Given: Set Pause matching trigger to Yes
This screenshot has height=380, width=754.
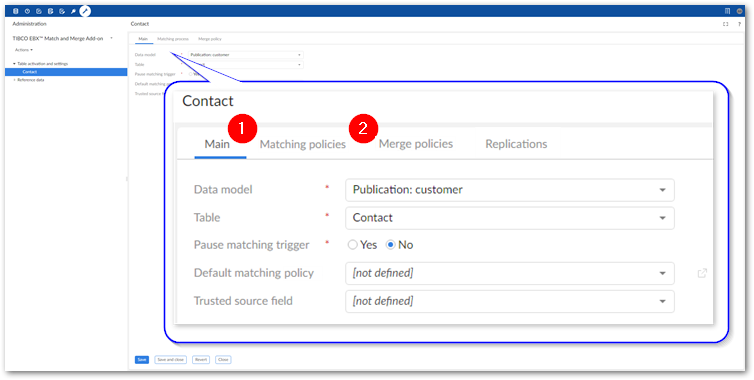Looking at the screenshot, I should pos(362,245).
